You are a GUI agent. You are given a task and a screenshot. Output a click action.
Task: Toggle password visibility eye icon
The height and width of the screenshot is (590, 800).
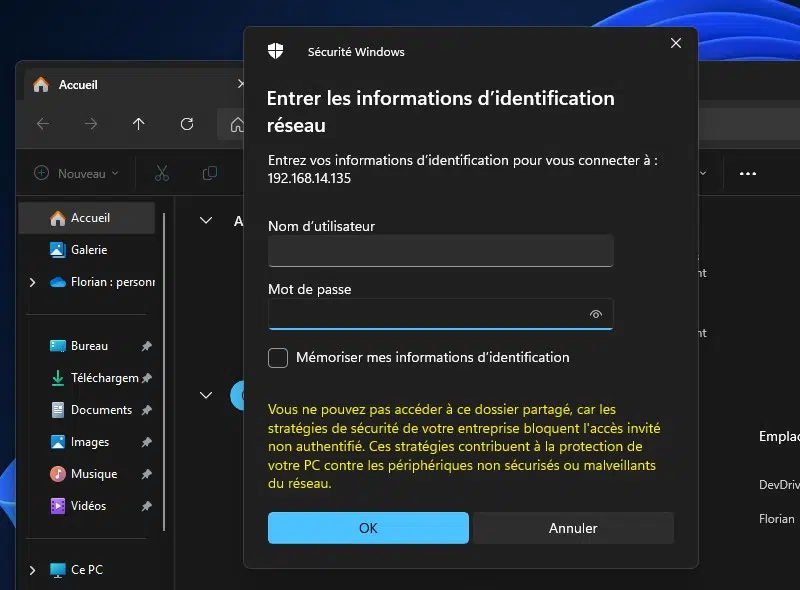pos(596,314)
